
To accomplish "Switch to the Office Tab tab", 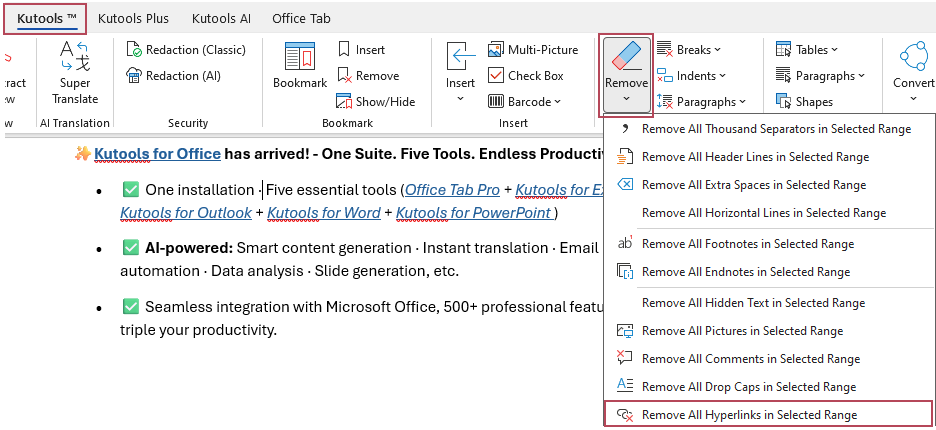I will (x=301, y=19).
